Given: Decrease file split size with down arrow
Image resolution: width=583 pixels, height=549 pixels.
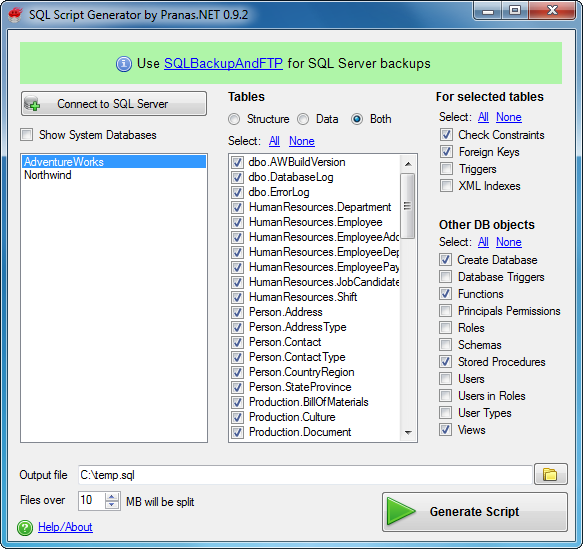Looking at the screenshot, I should [112, 505].
